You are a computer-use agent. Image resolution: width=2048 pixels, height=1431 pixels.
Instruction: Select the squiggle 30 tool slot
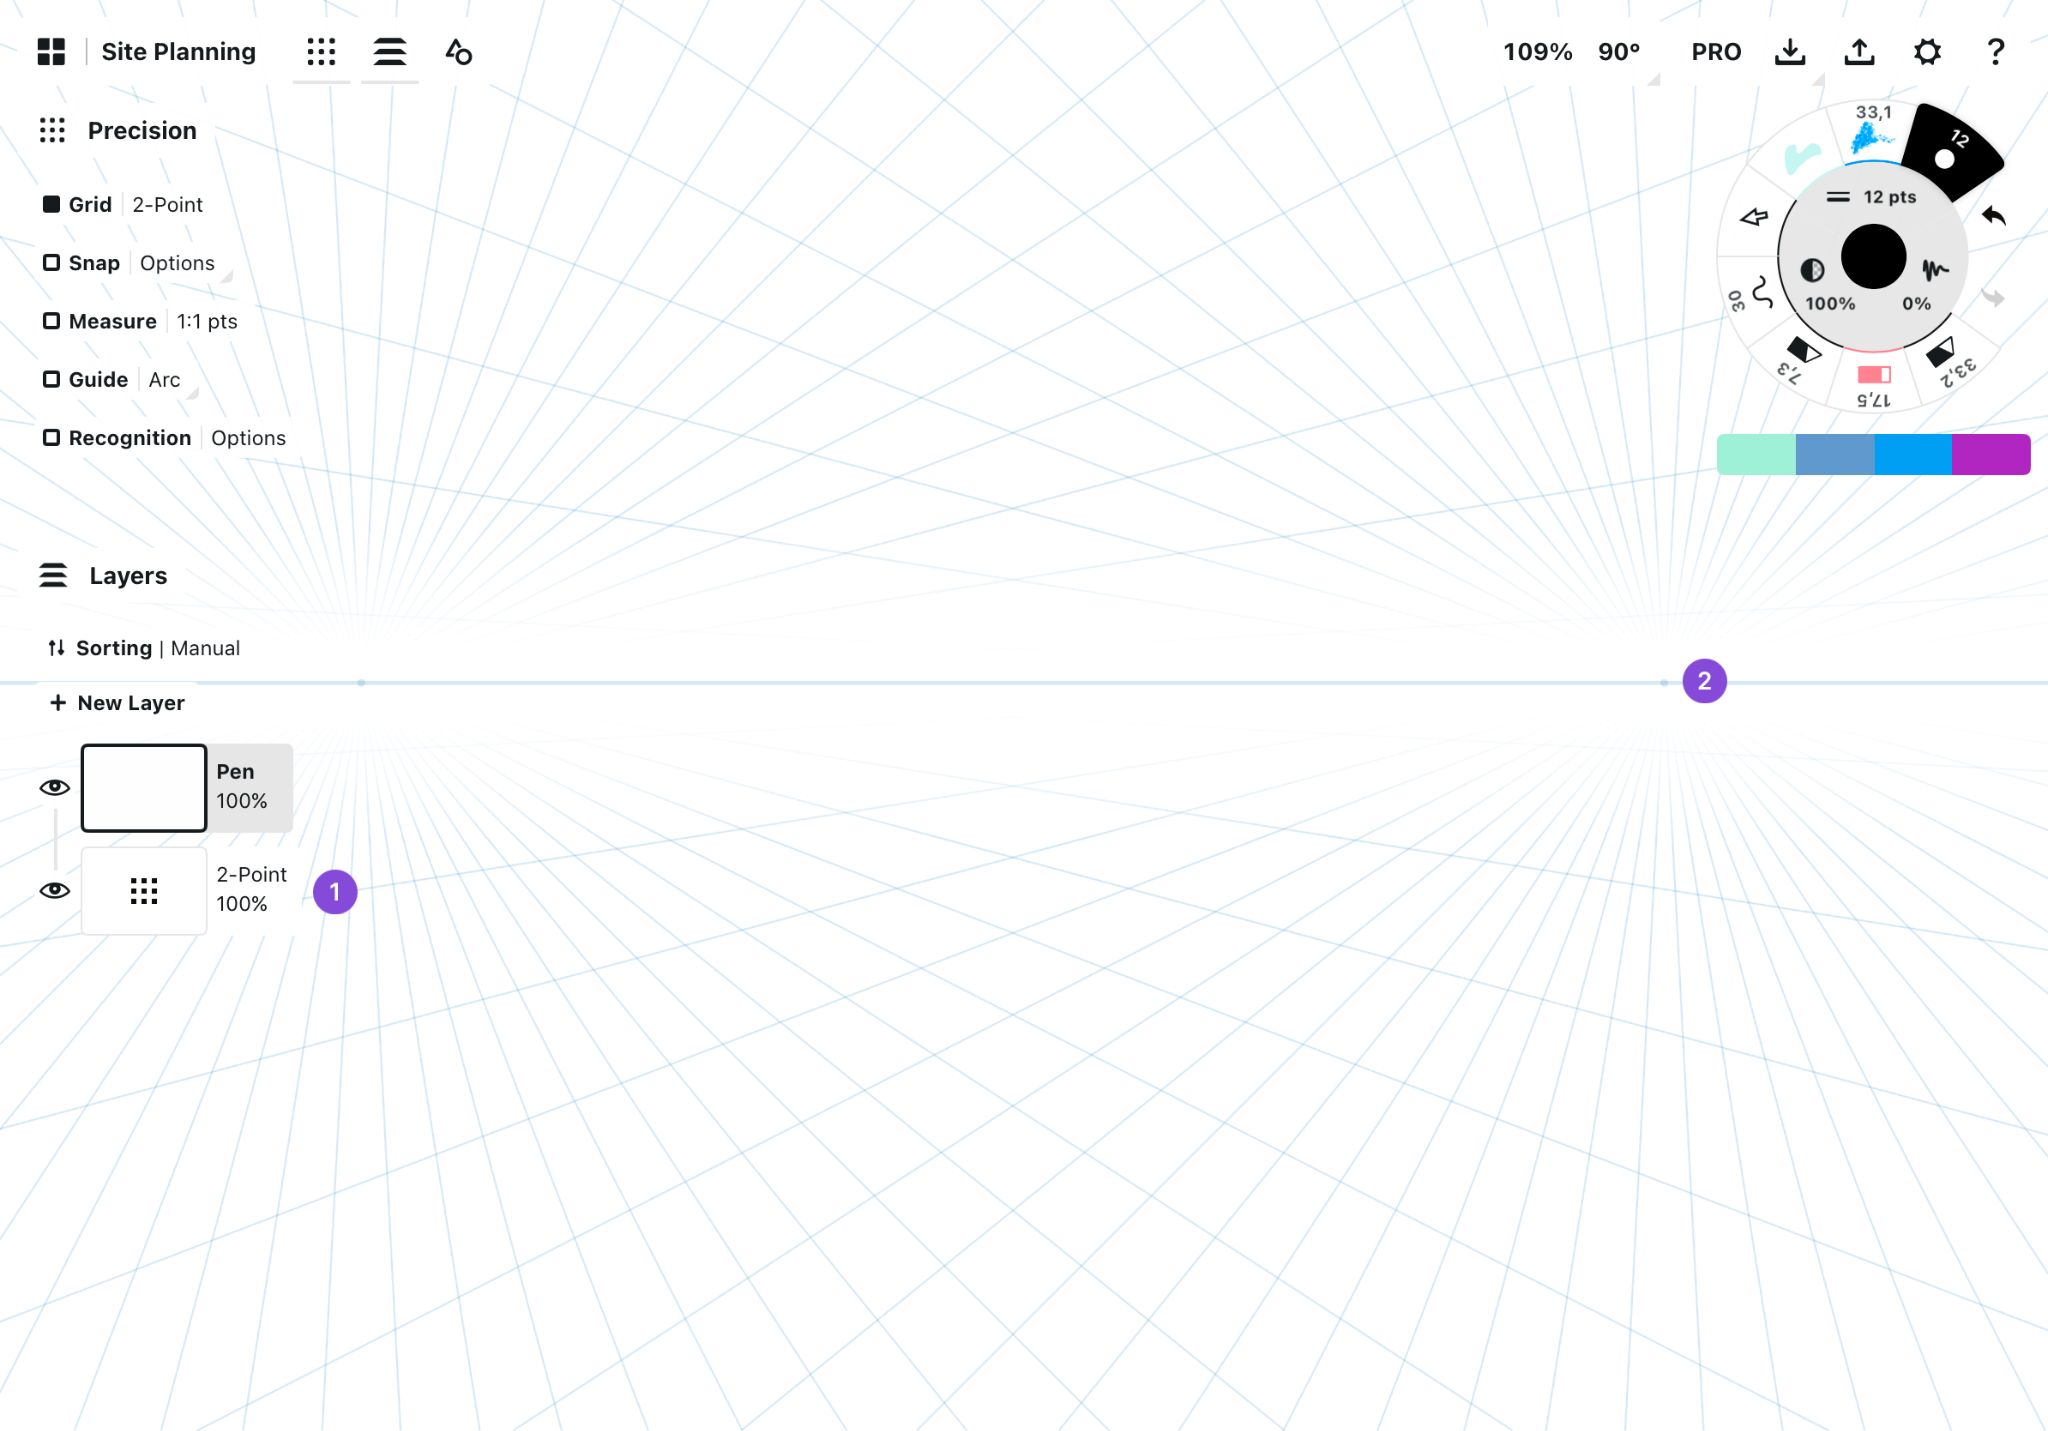[x=1752, y=294]
